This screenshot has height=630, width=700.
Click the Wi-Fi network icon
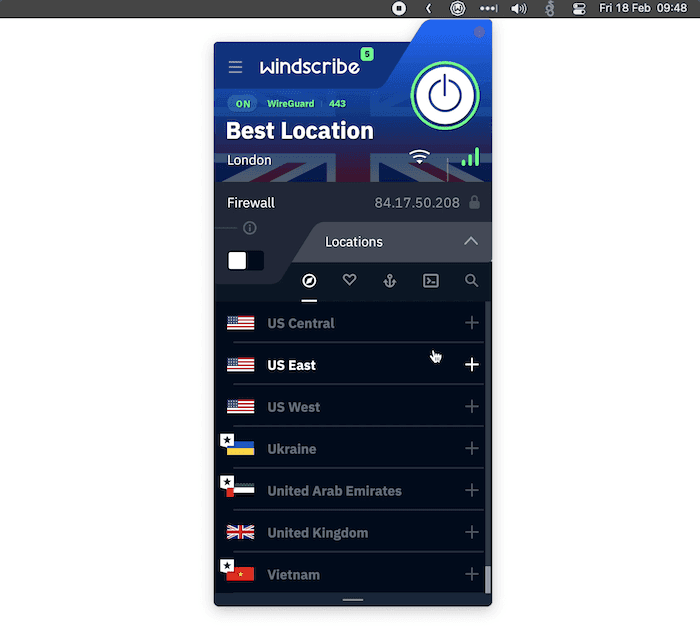point(419,156)
